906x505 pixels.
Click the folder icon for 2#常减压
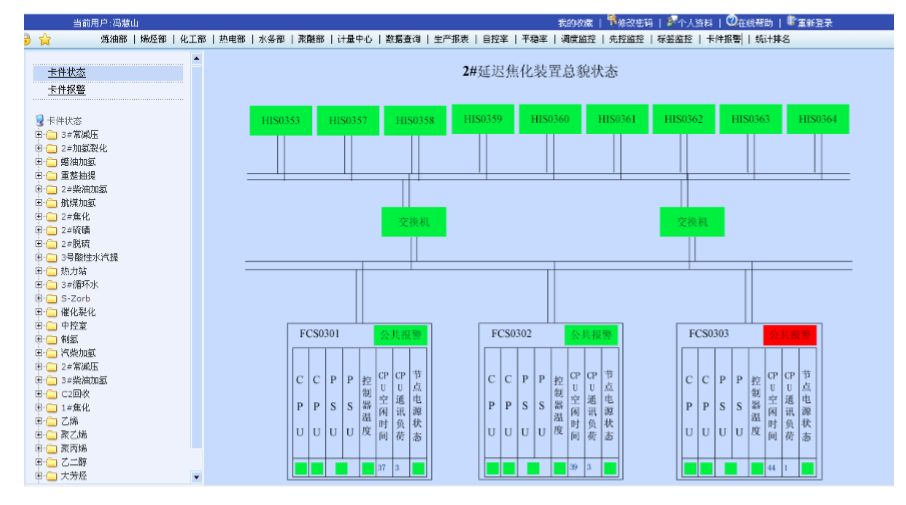click(51, 366)
